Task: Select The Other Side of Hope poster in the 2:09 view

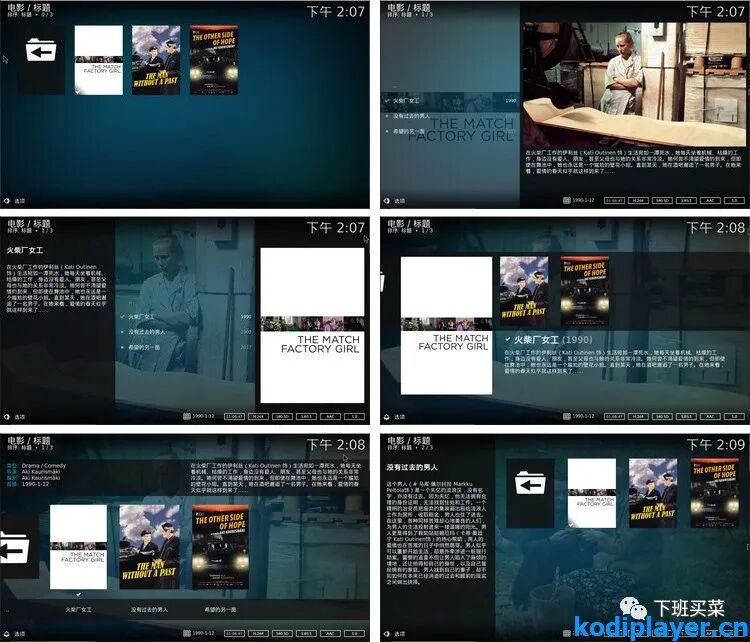Action: [x=714, y=493]
